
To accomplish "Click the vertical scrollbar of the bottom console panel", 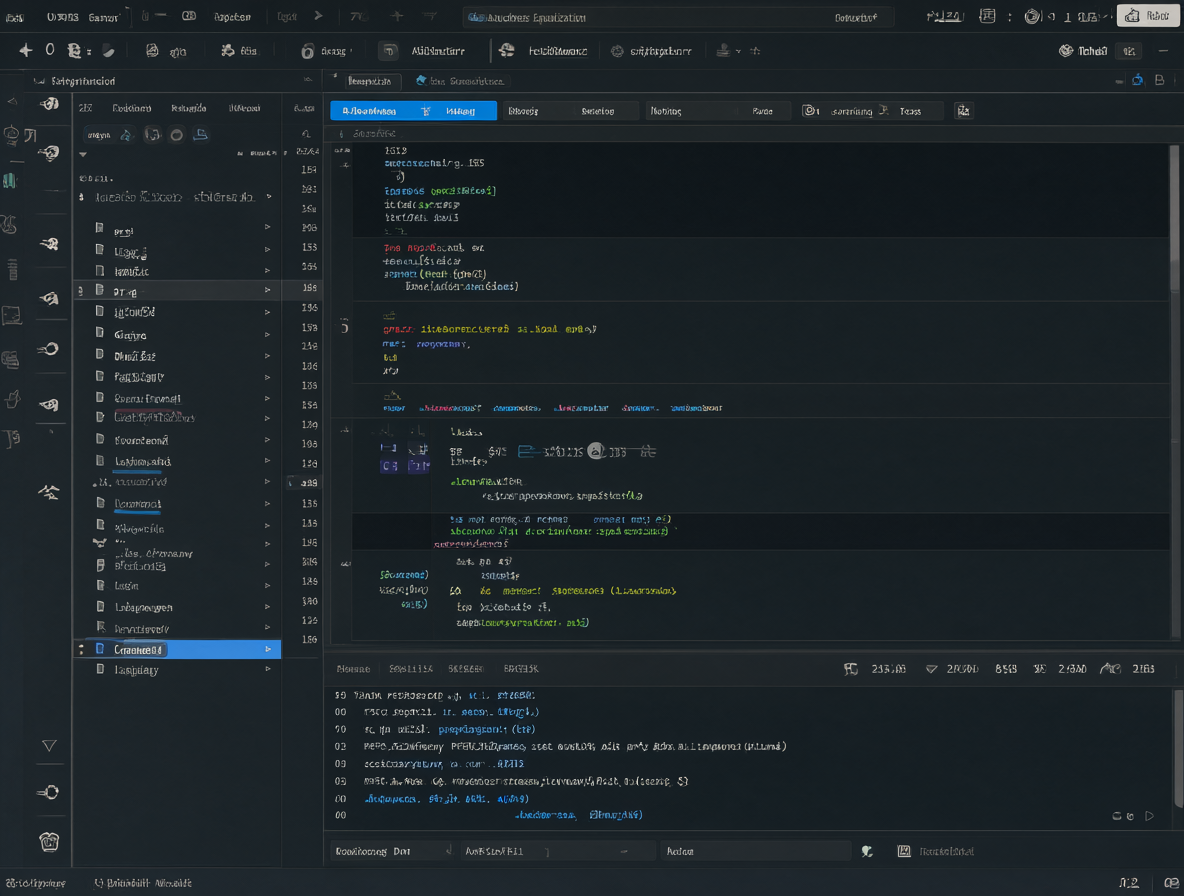I will (1178, 749).
